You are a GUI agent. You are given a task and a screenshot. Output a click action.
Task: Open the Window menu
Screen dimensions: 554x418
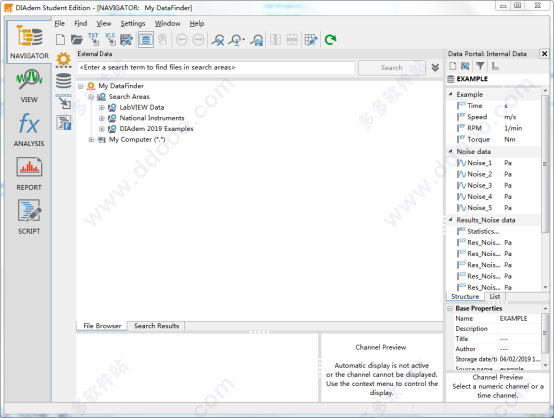[167, 23]
